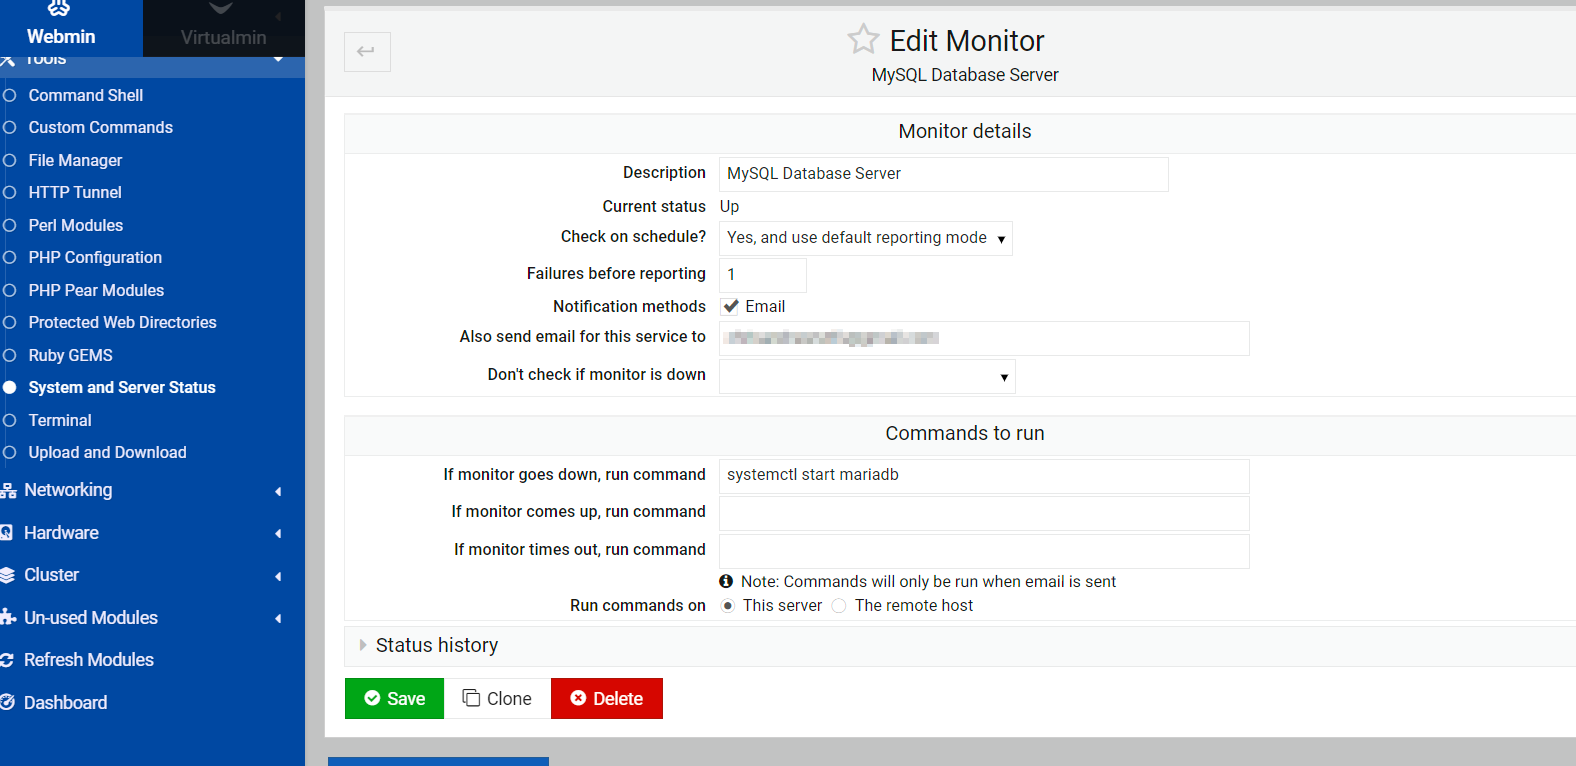The height and width of the screenshot is (766, 1576).
Task: Click the back arrow button
Action: [x=367, y=51]
